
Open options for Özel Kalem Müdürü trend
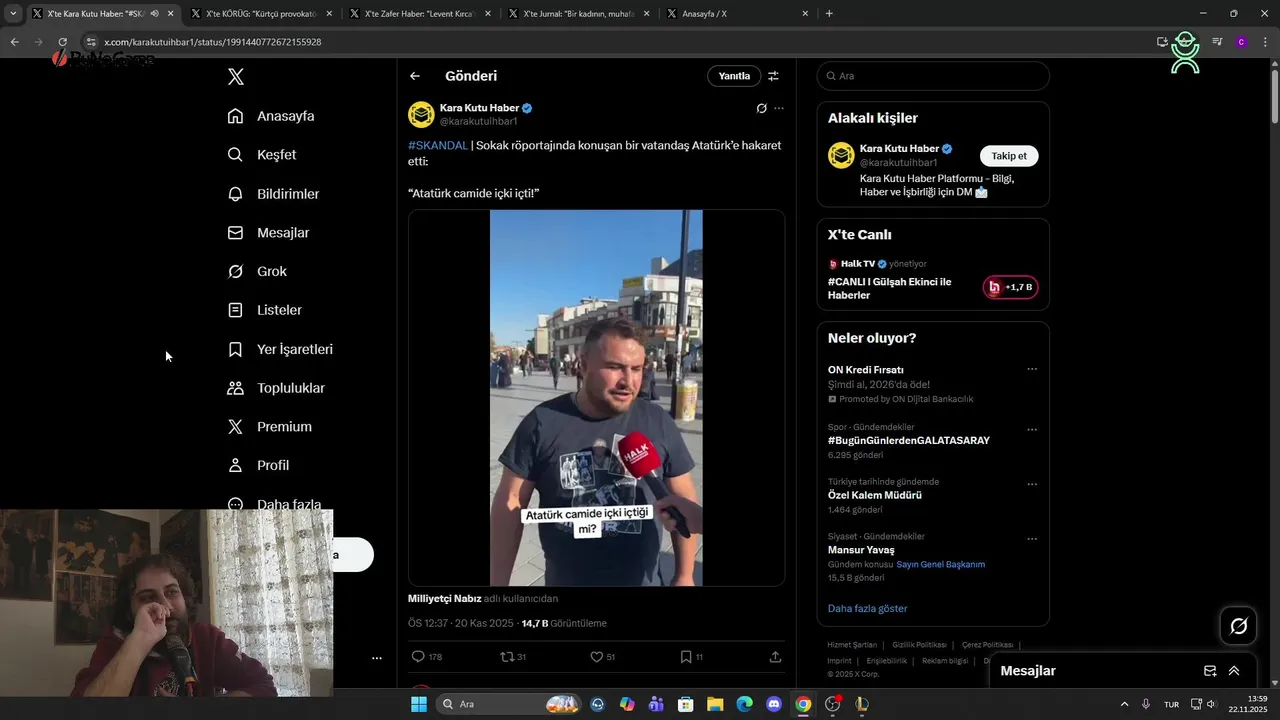pos(1032,485)
